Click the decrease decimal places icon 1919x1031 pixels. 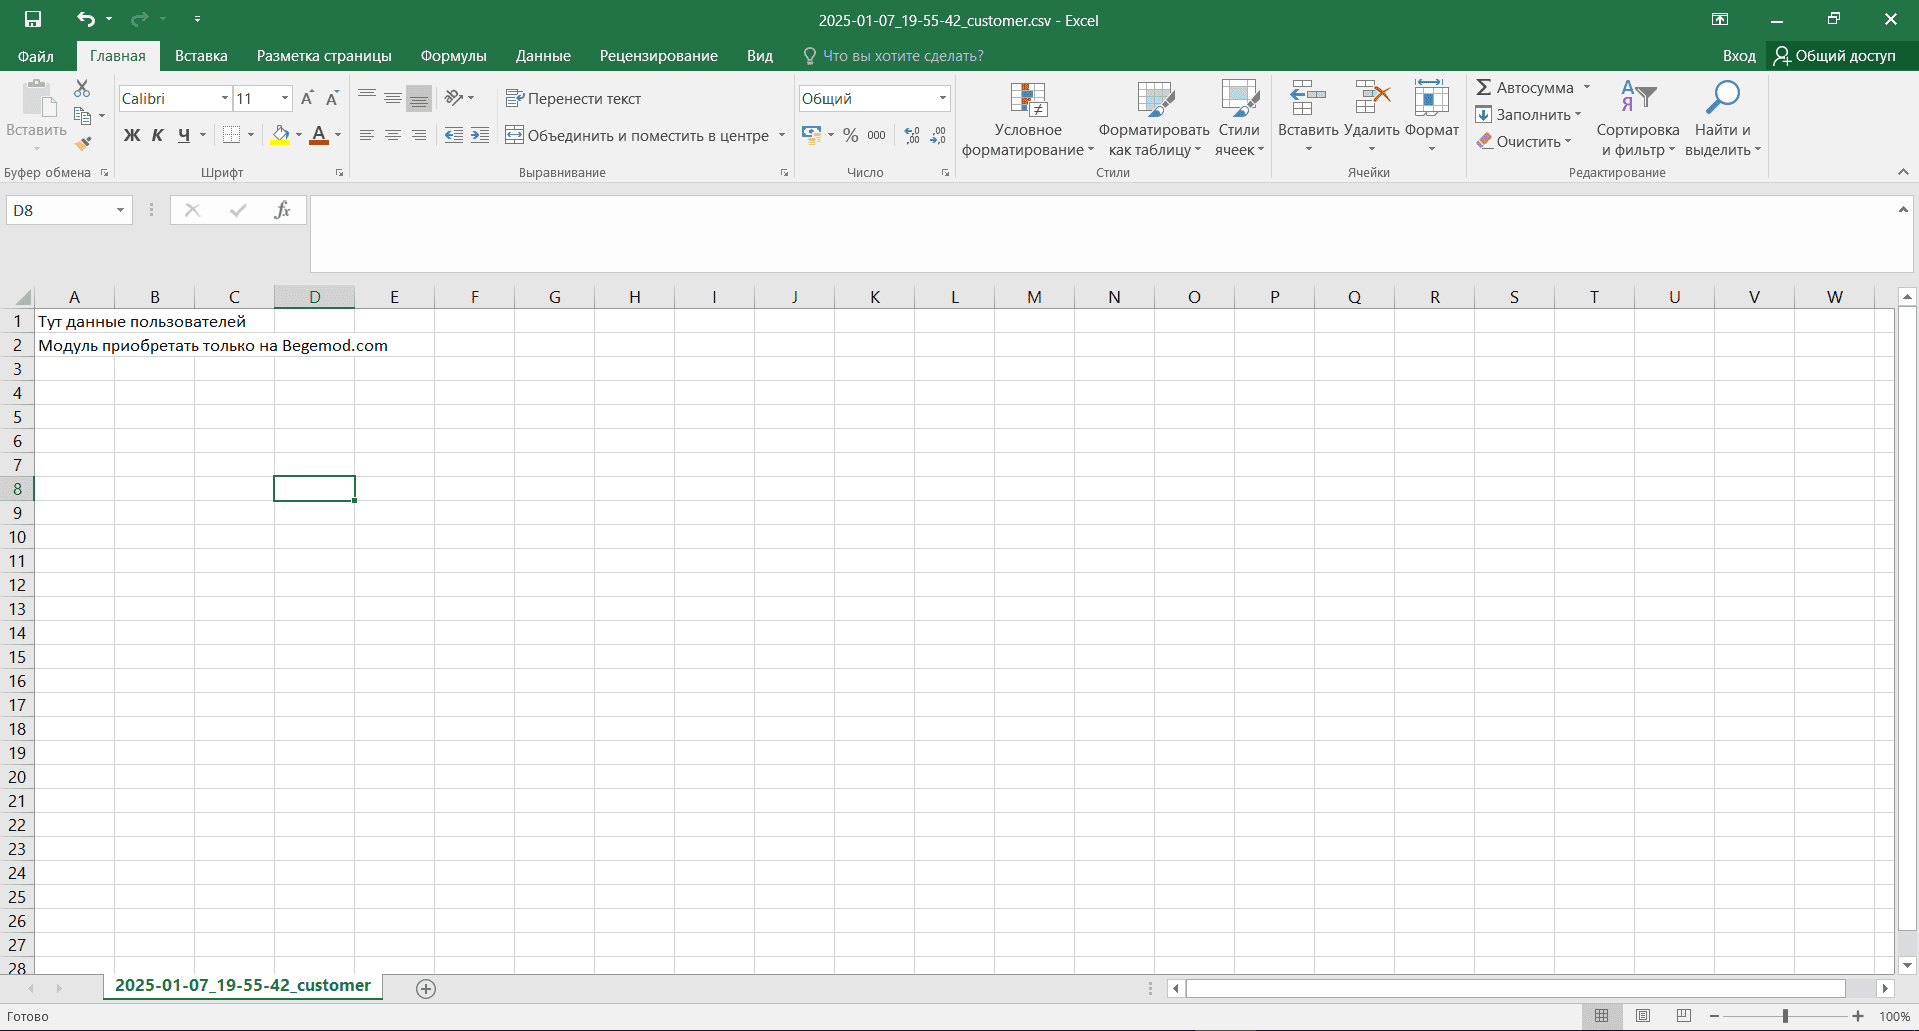point(938,135)
